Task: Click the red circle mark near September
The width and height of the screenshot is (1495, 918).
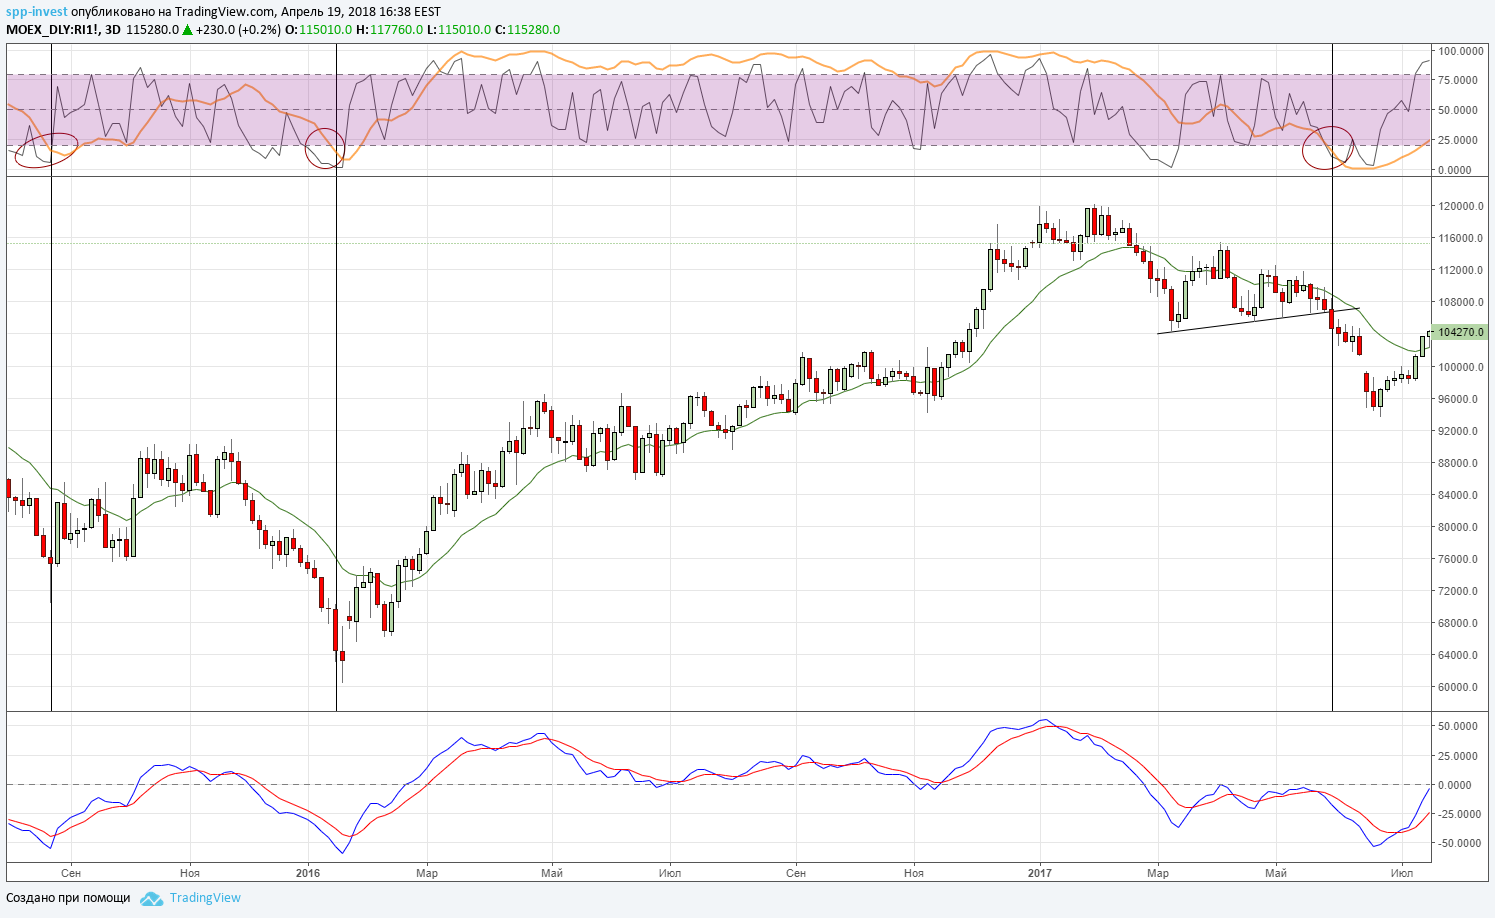Action: (x=46, y=150)
